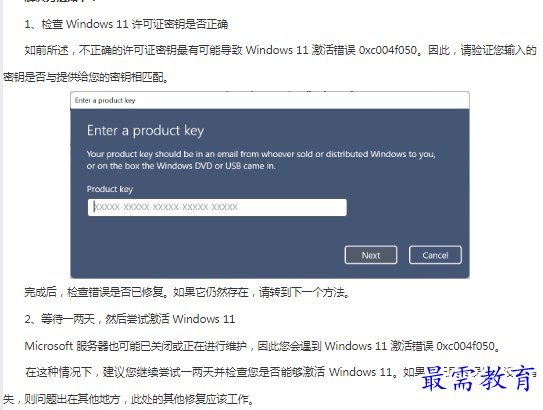Click the Next button in the dialog
This screenshot has height=410, width=543.
click(x=371, y=255)
